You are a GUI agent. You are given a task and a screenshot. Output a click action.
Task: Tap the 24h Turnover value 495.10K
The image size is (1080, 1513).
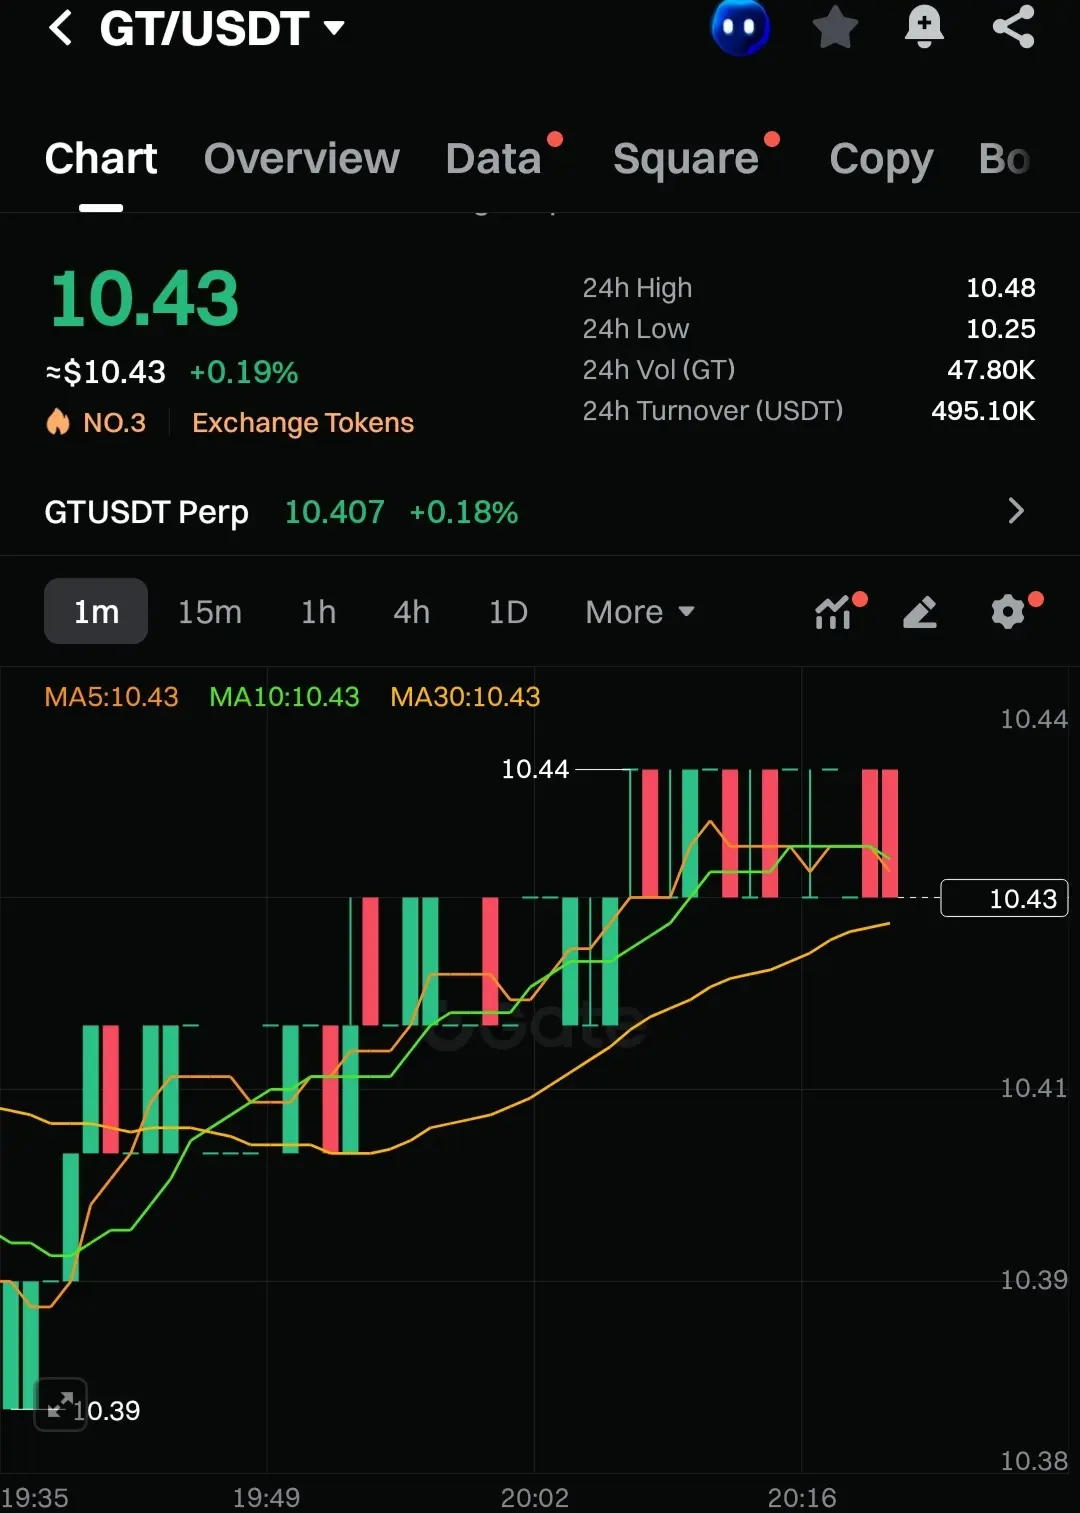[x=983, y=411]
